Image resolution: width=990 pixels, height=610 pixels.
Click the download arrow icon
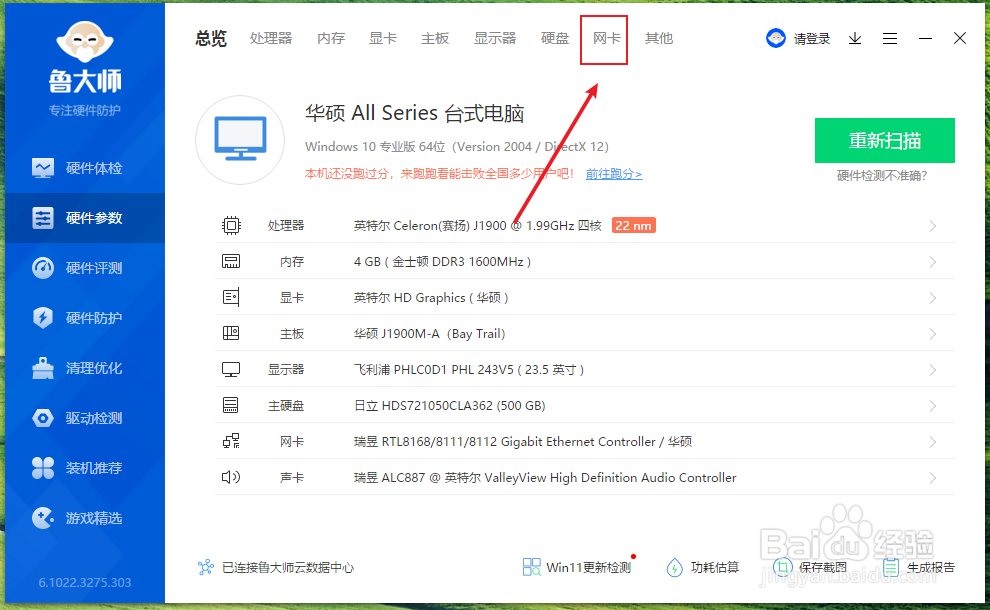coord(855,39)
